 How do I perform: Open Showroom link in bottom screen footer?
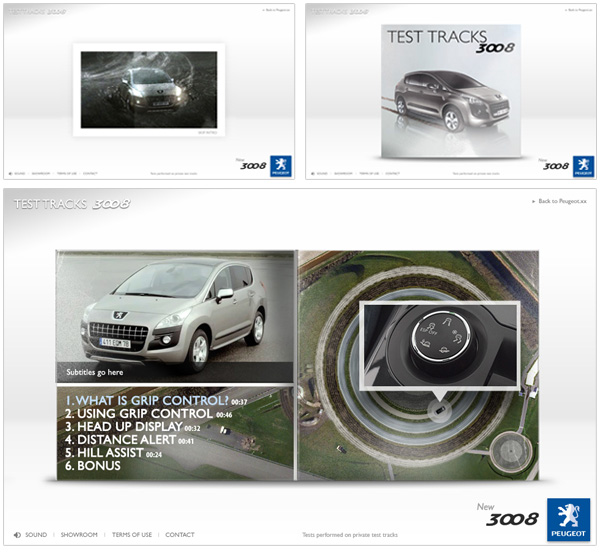[79, 534]
